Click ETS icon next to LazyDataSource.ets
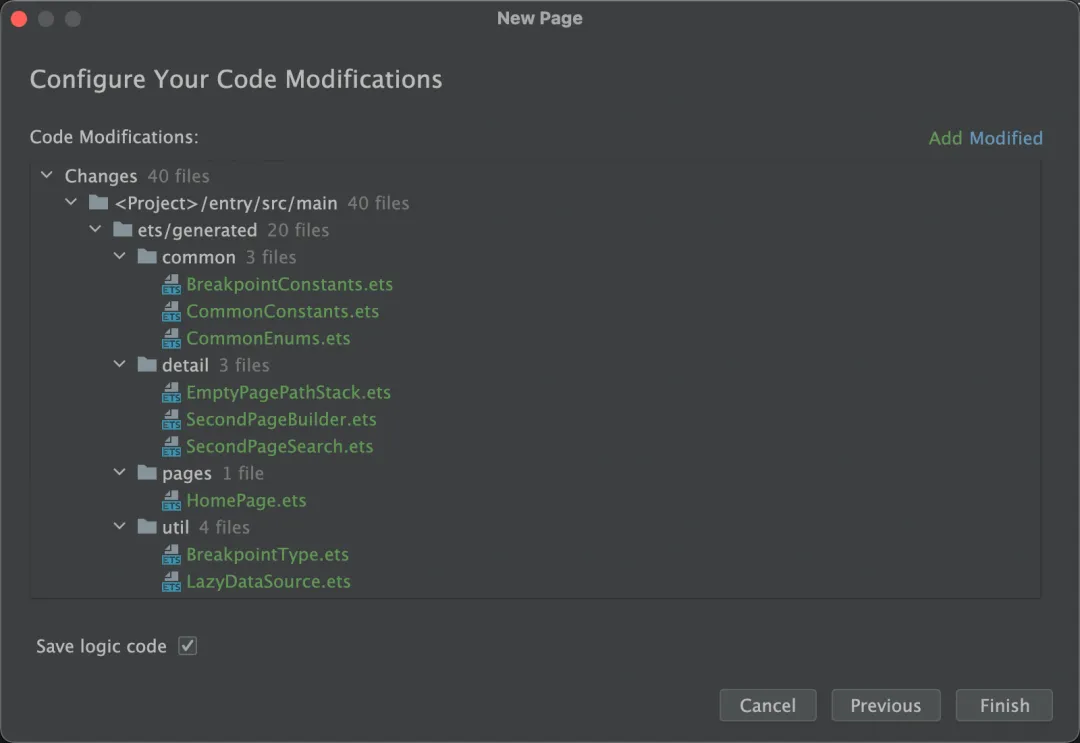Screen dimensions: 1080x743 pyautogui.click(x=171, y=582)
